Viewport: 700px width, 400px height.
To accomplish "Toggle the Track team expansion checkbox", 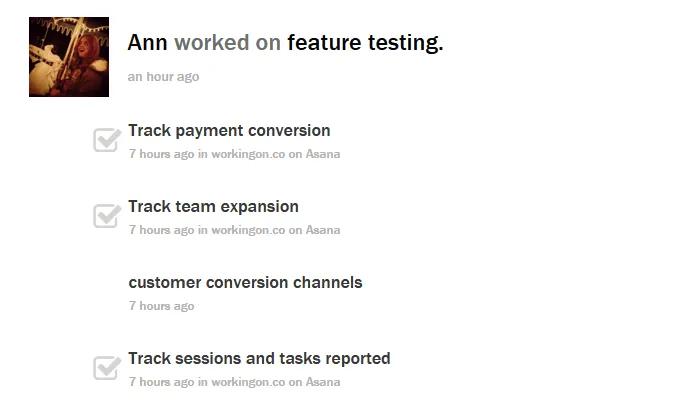I will click(107, 216).
